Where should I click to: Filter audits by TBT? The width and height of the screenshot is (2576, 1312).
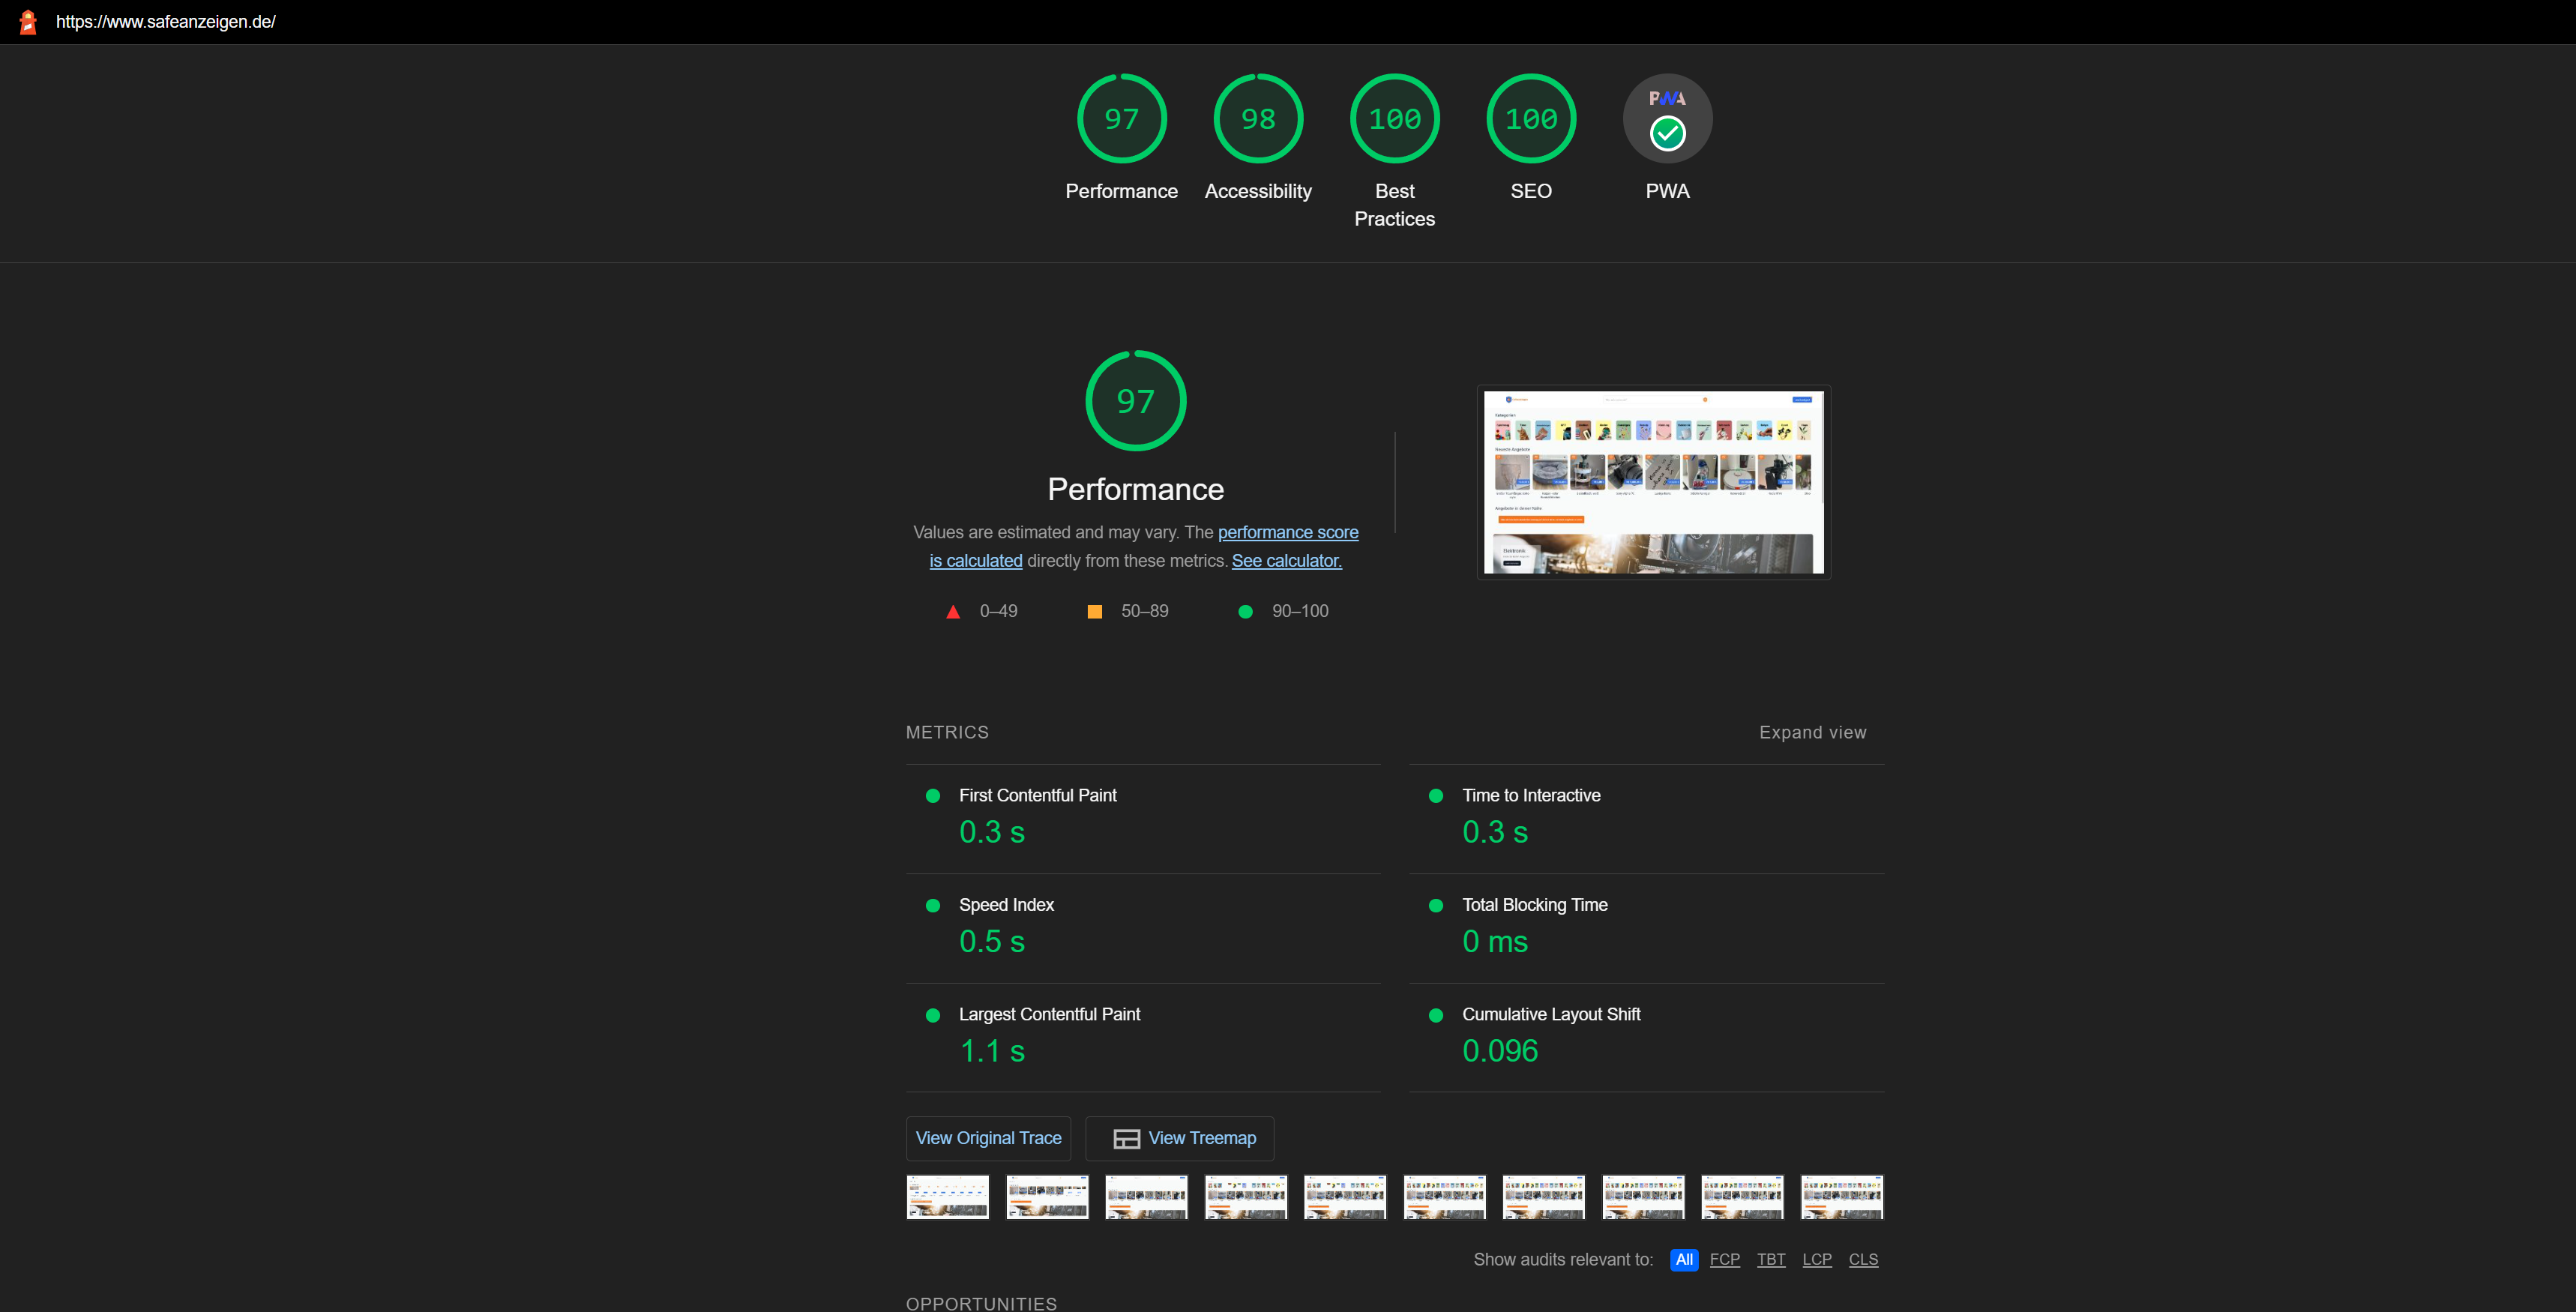(1770, 1260)
